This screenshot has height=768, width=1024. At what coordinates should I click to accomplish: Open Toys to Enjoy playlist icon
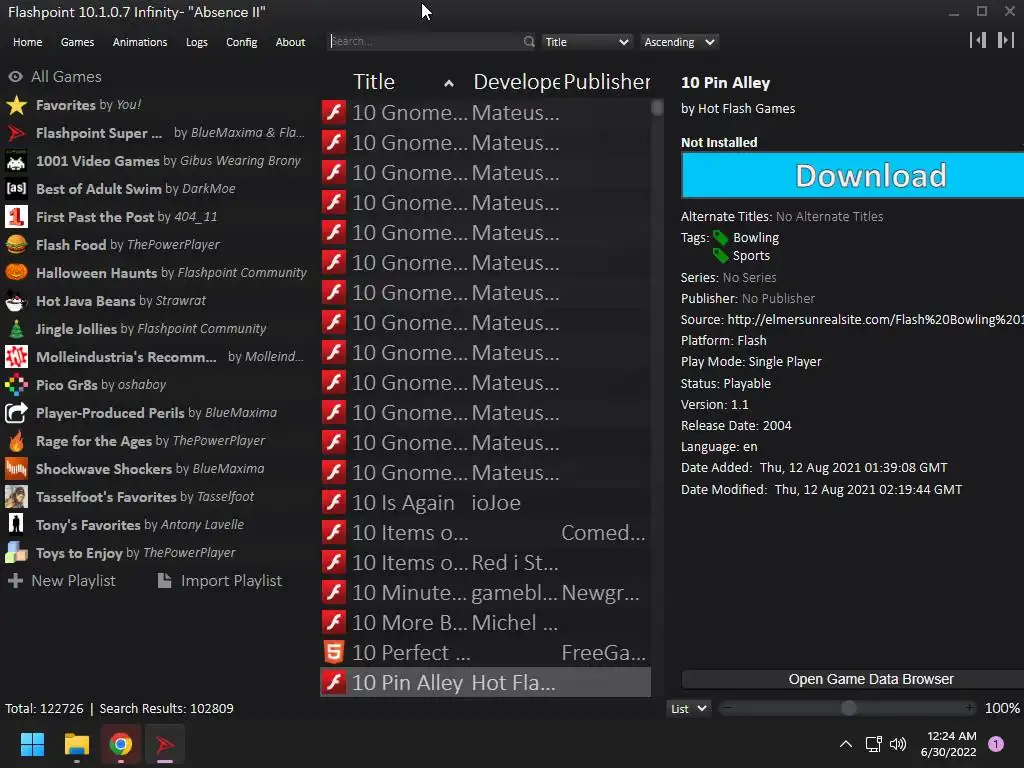[16, 553]
